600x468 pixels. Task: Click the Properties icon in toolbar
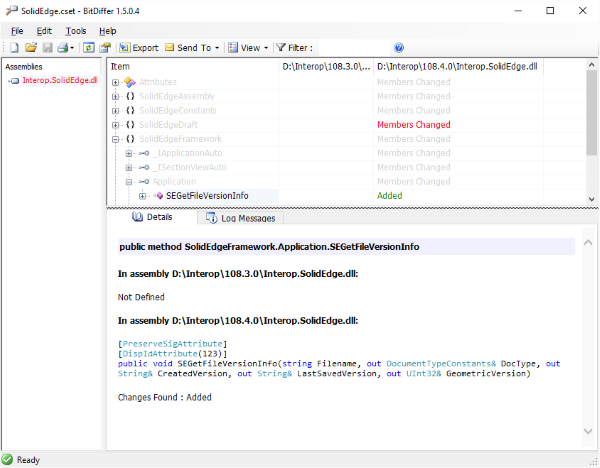pos(105,48)
